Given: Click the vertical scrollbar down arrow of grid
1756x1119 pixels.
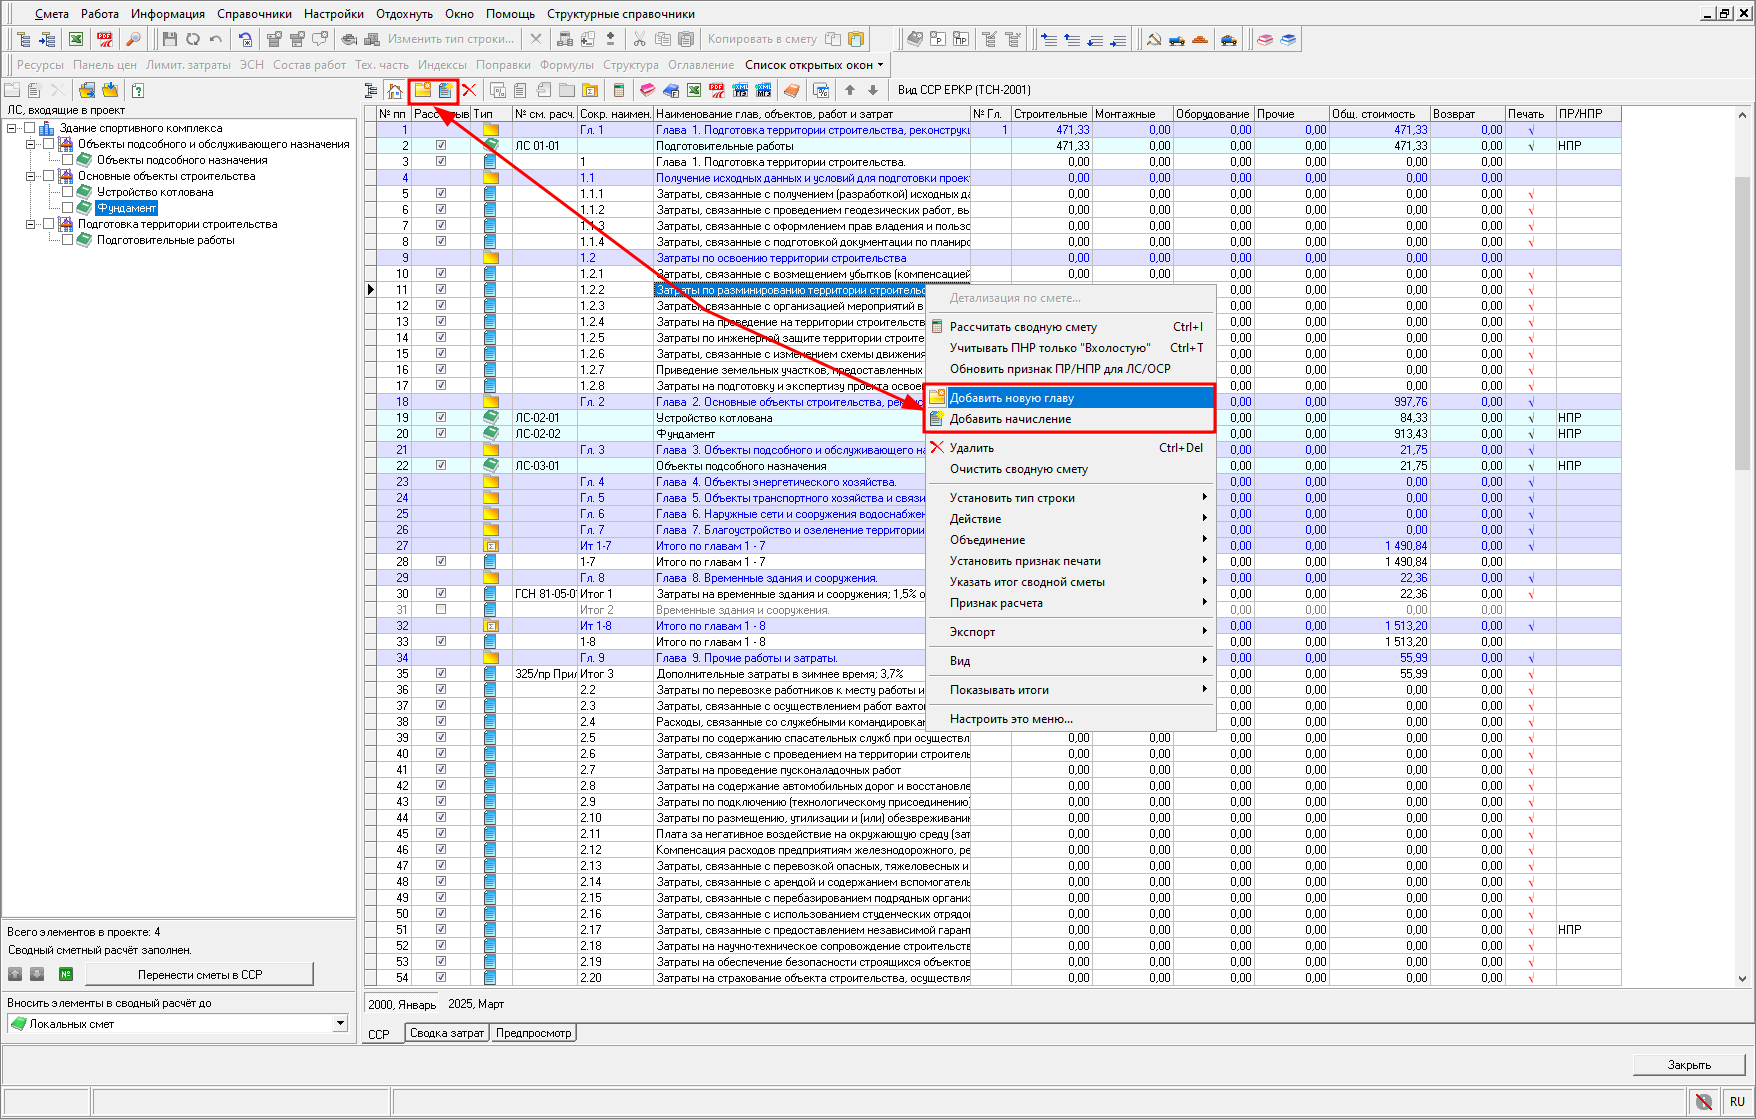Looking at the screenshot, I should click(x=1742, y=979).
